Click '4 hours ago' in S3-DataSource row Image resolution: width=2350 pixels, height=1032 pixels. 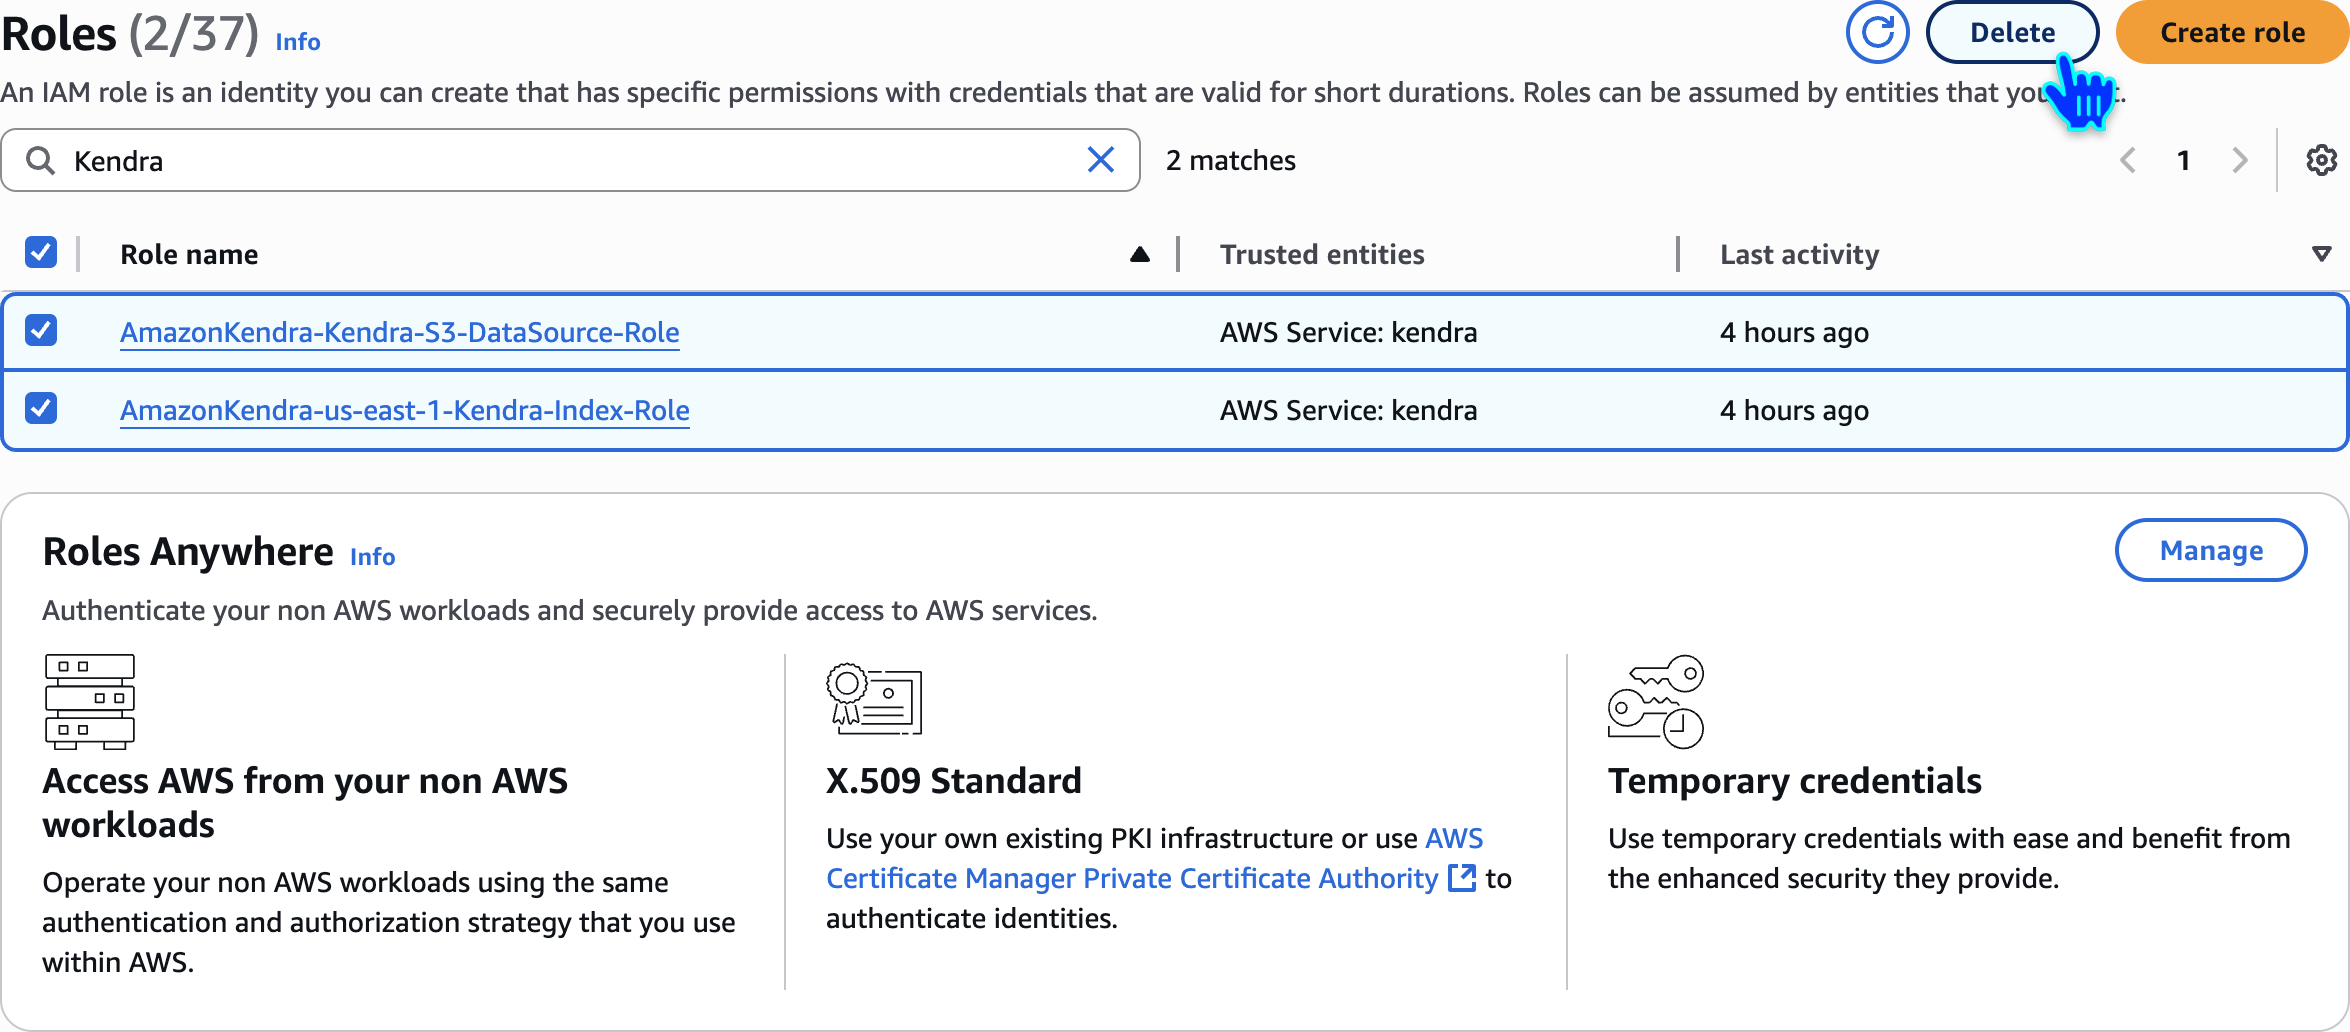1795,332
